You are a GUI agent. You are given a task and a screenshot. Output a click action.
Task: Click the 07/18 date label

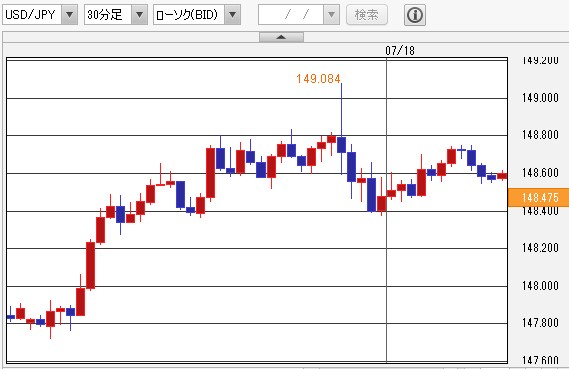400,50
